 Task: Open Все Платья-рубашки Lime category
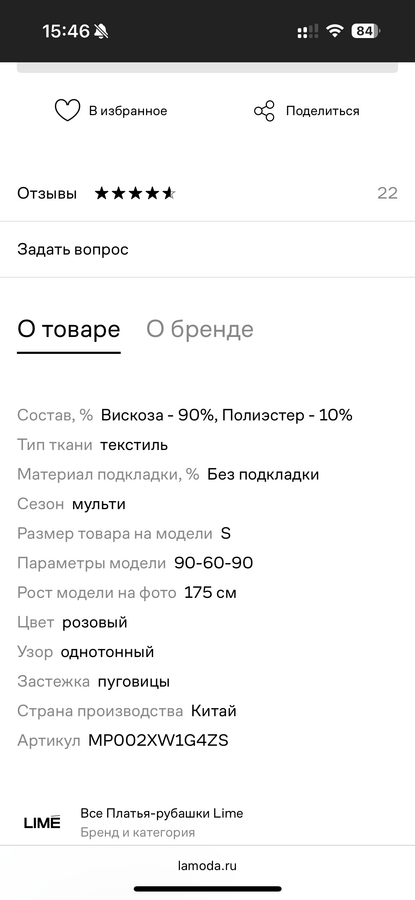tap(162, 813)
